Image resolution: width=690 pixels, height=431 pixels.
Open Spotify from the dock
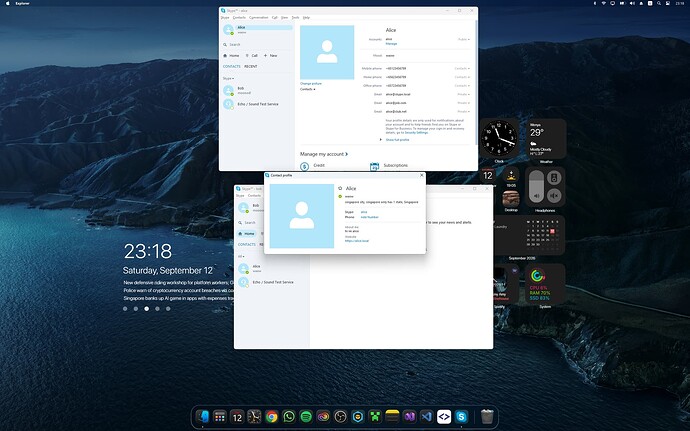tap(306, 416)
